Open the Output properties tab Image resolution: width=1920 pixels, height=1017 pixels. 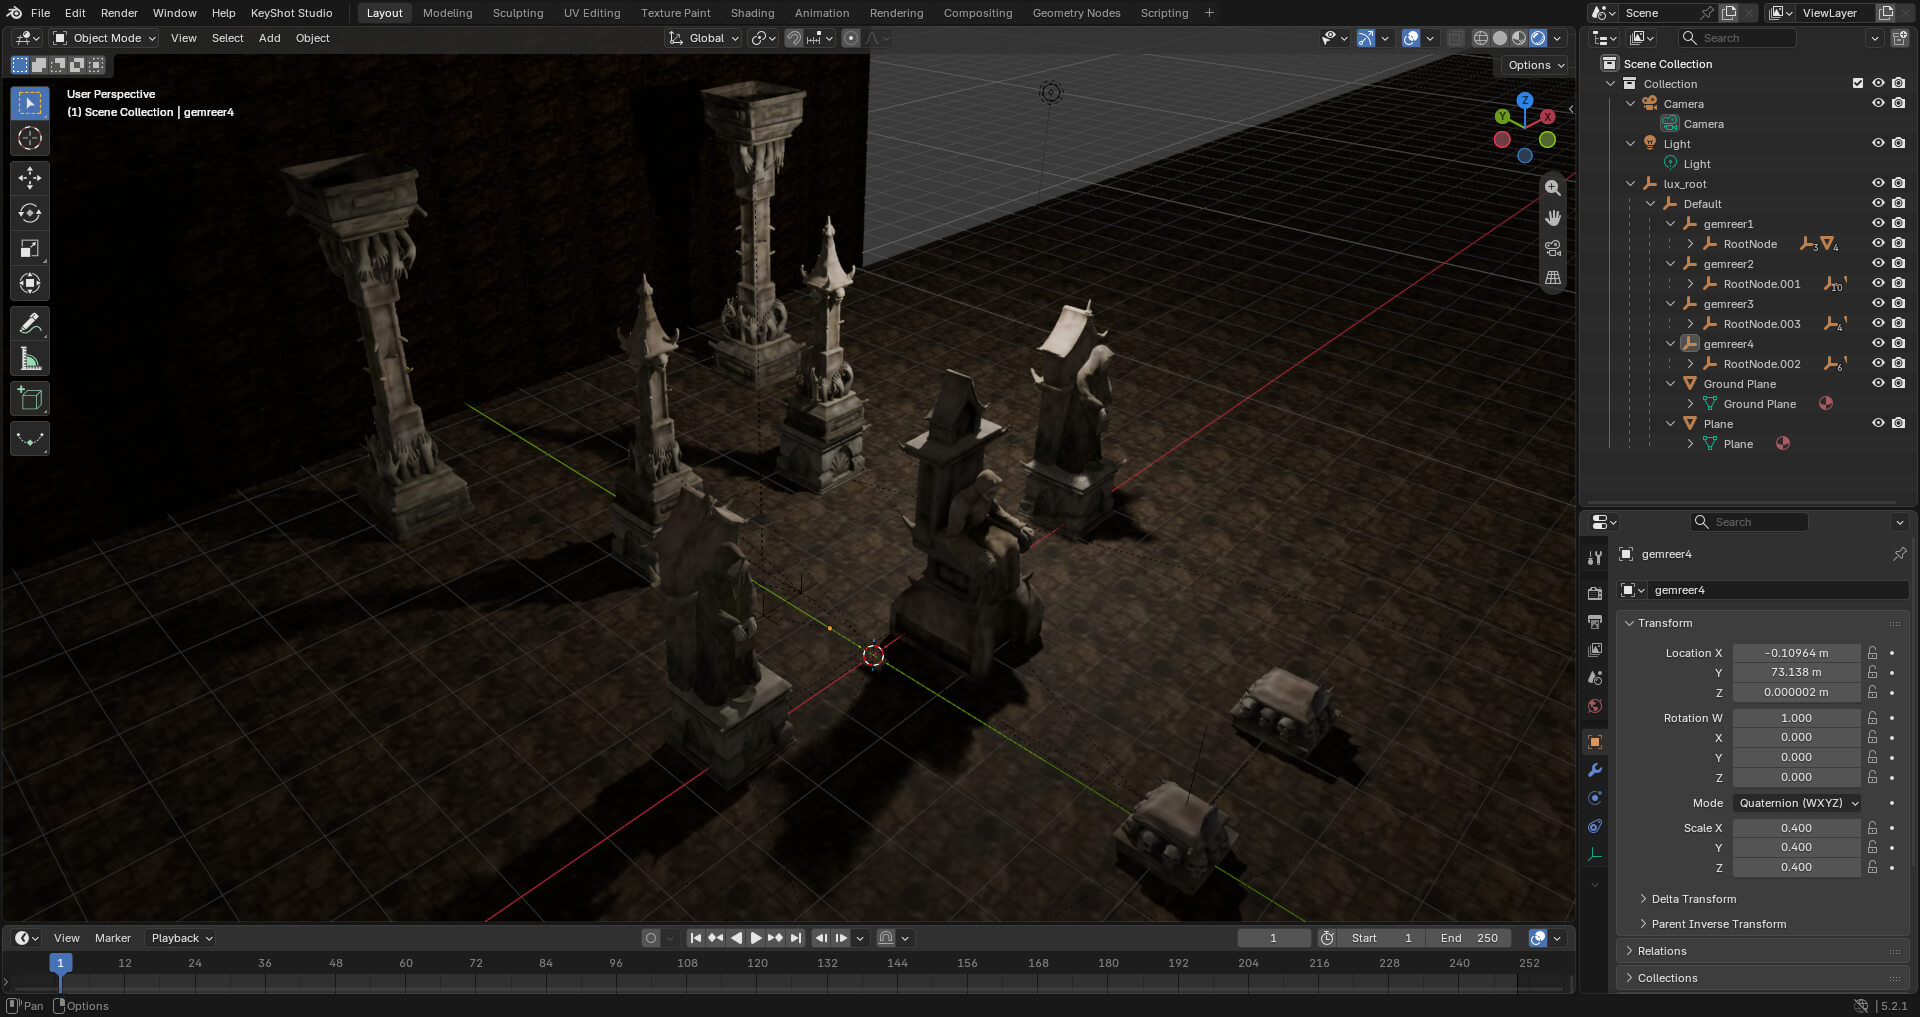coord(1595,622)
